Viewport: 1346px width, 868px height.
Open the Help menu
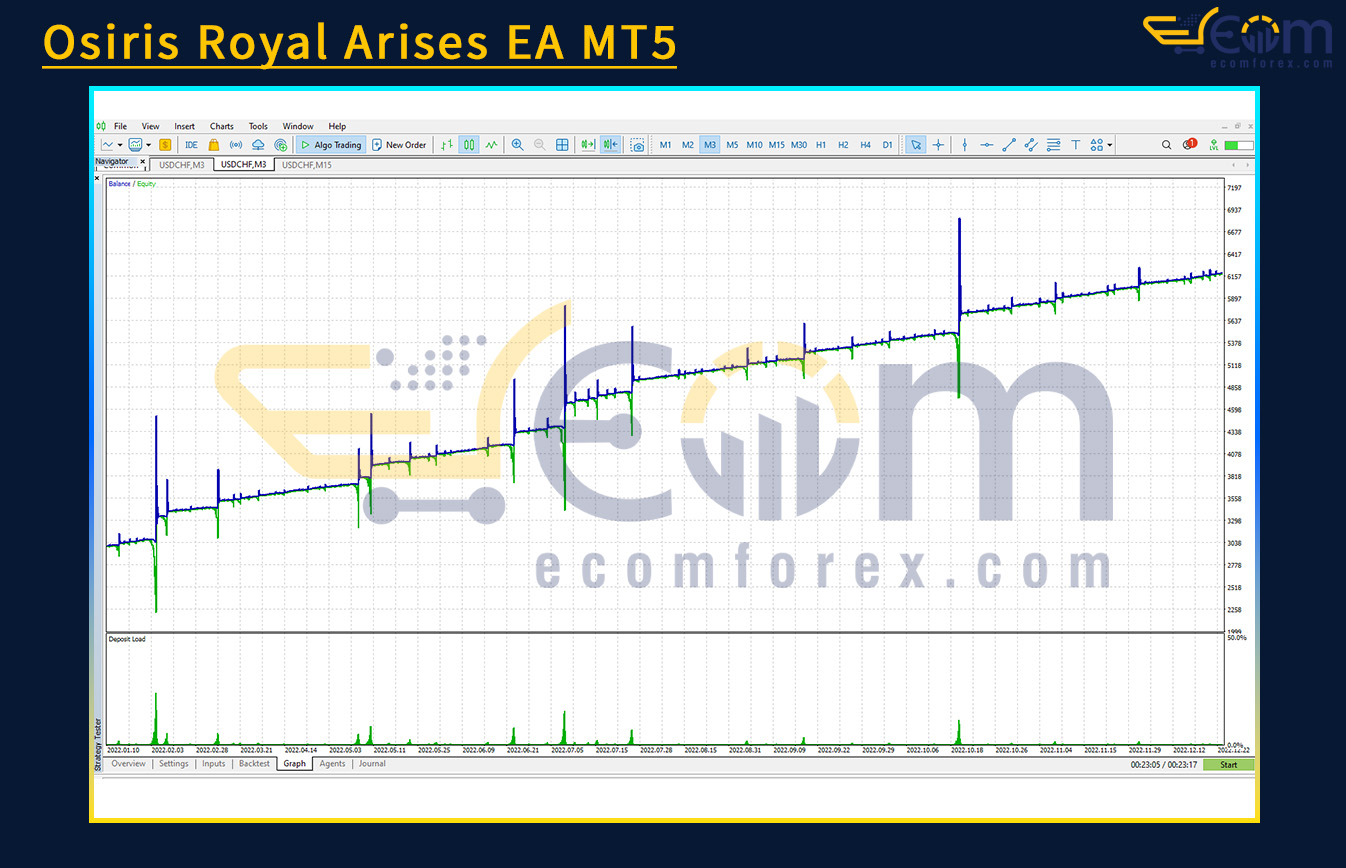pyautogui.click(x=337, y=126)
